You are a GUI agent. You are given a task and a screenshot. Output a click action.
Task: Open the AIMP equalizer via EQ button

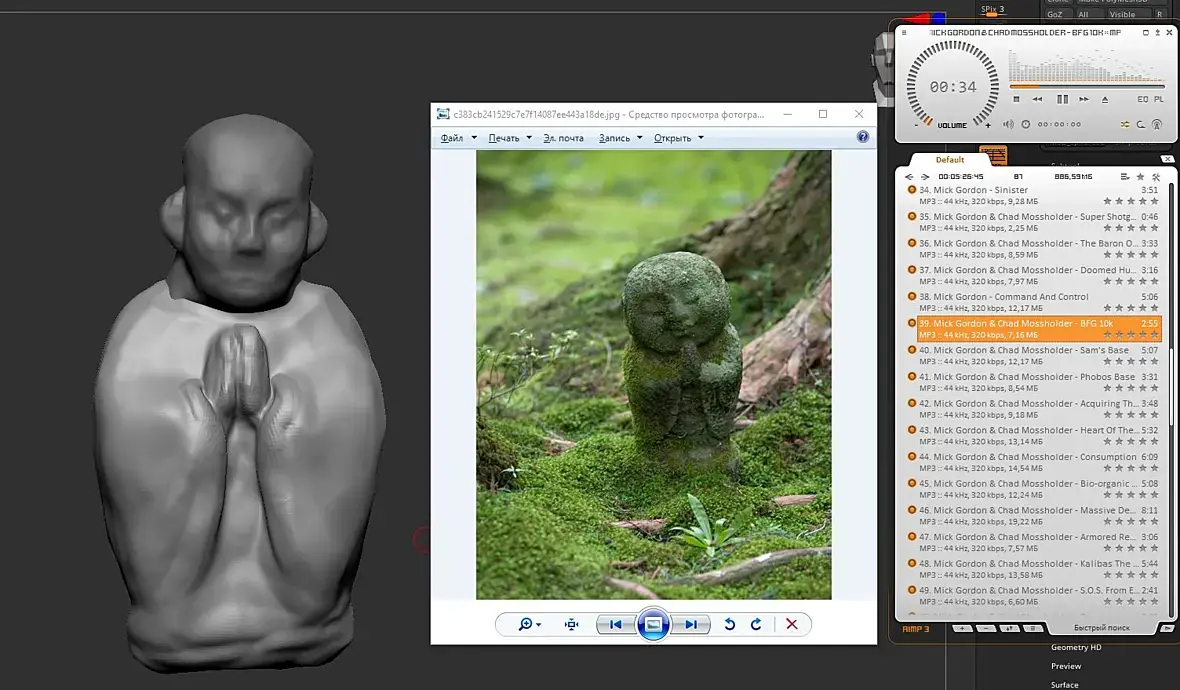[x=1142, y=99]
